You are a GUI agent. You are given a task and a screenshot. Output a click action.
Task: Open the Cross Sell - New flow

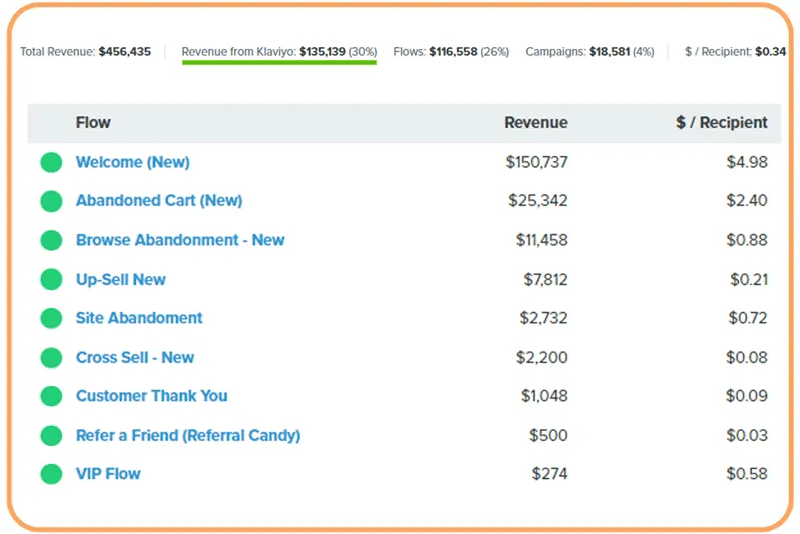135,358
